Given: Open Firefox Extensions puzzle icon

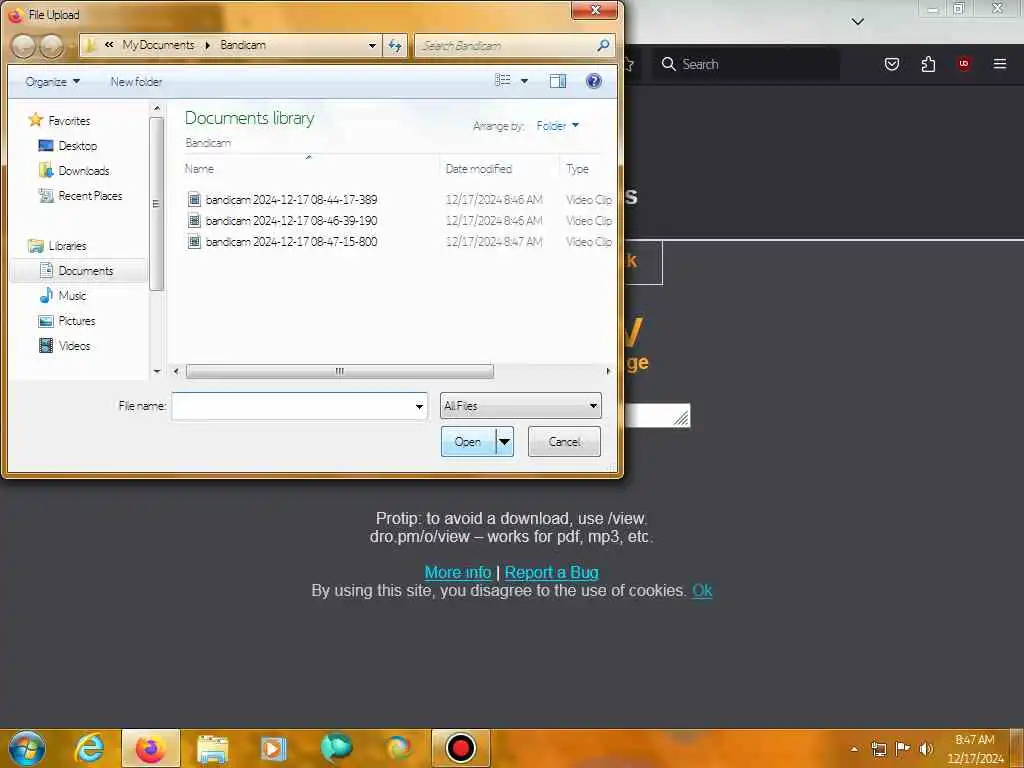Looking at the screenshot, I should click(x=928, y=64).
